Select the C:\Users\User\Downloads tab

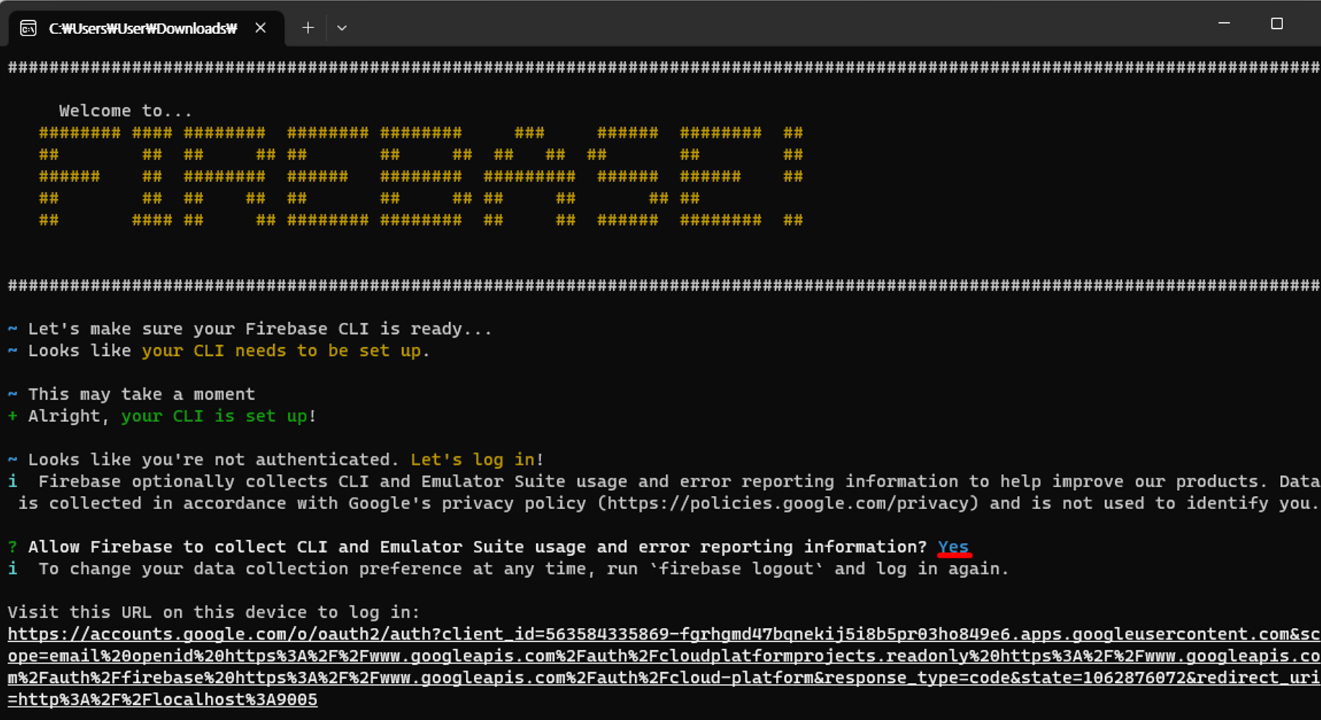[x=147, y=28]
